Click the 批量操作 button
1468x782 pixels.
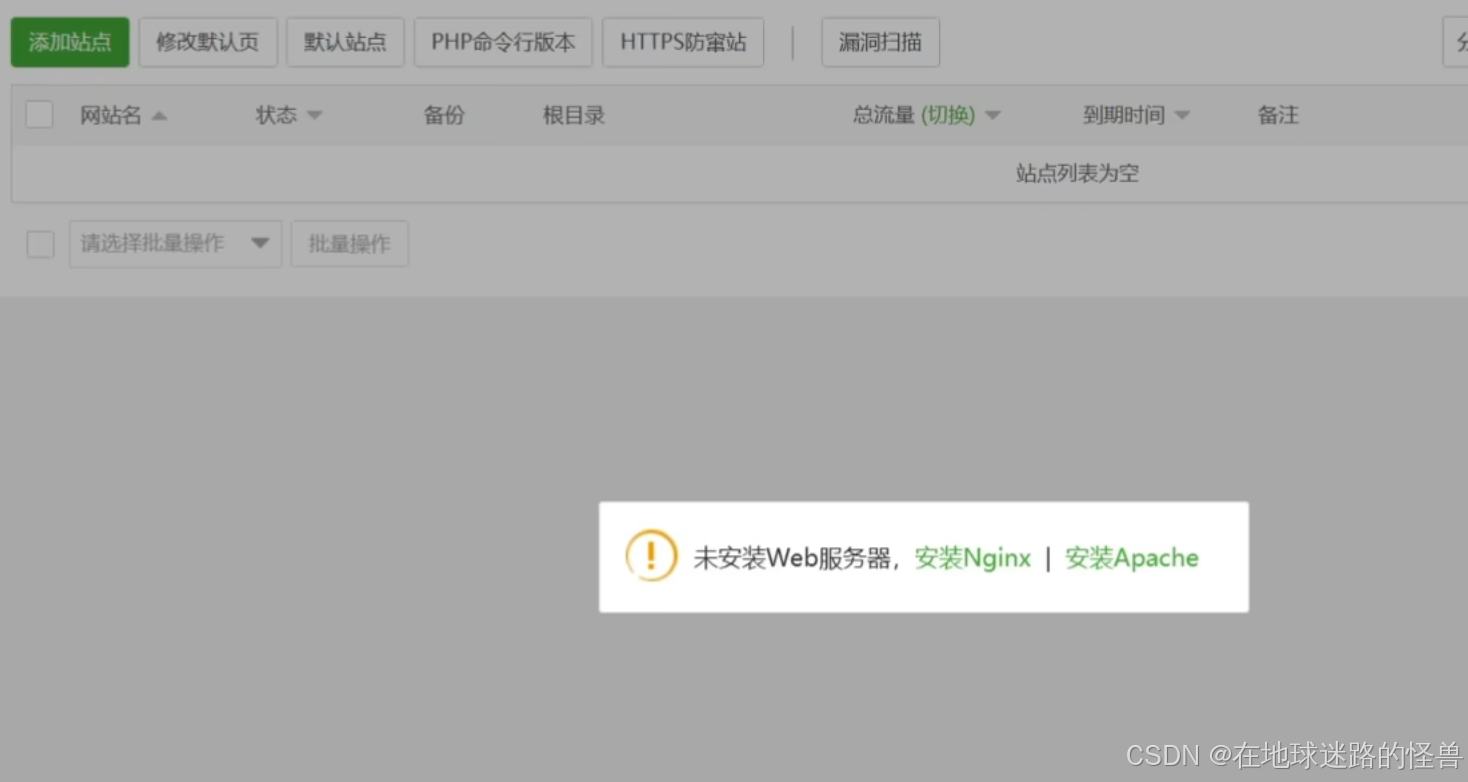coord(349,244)
